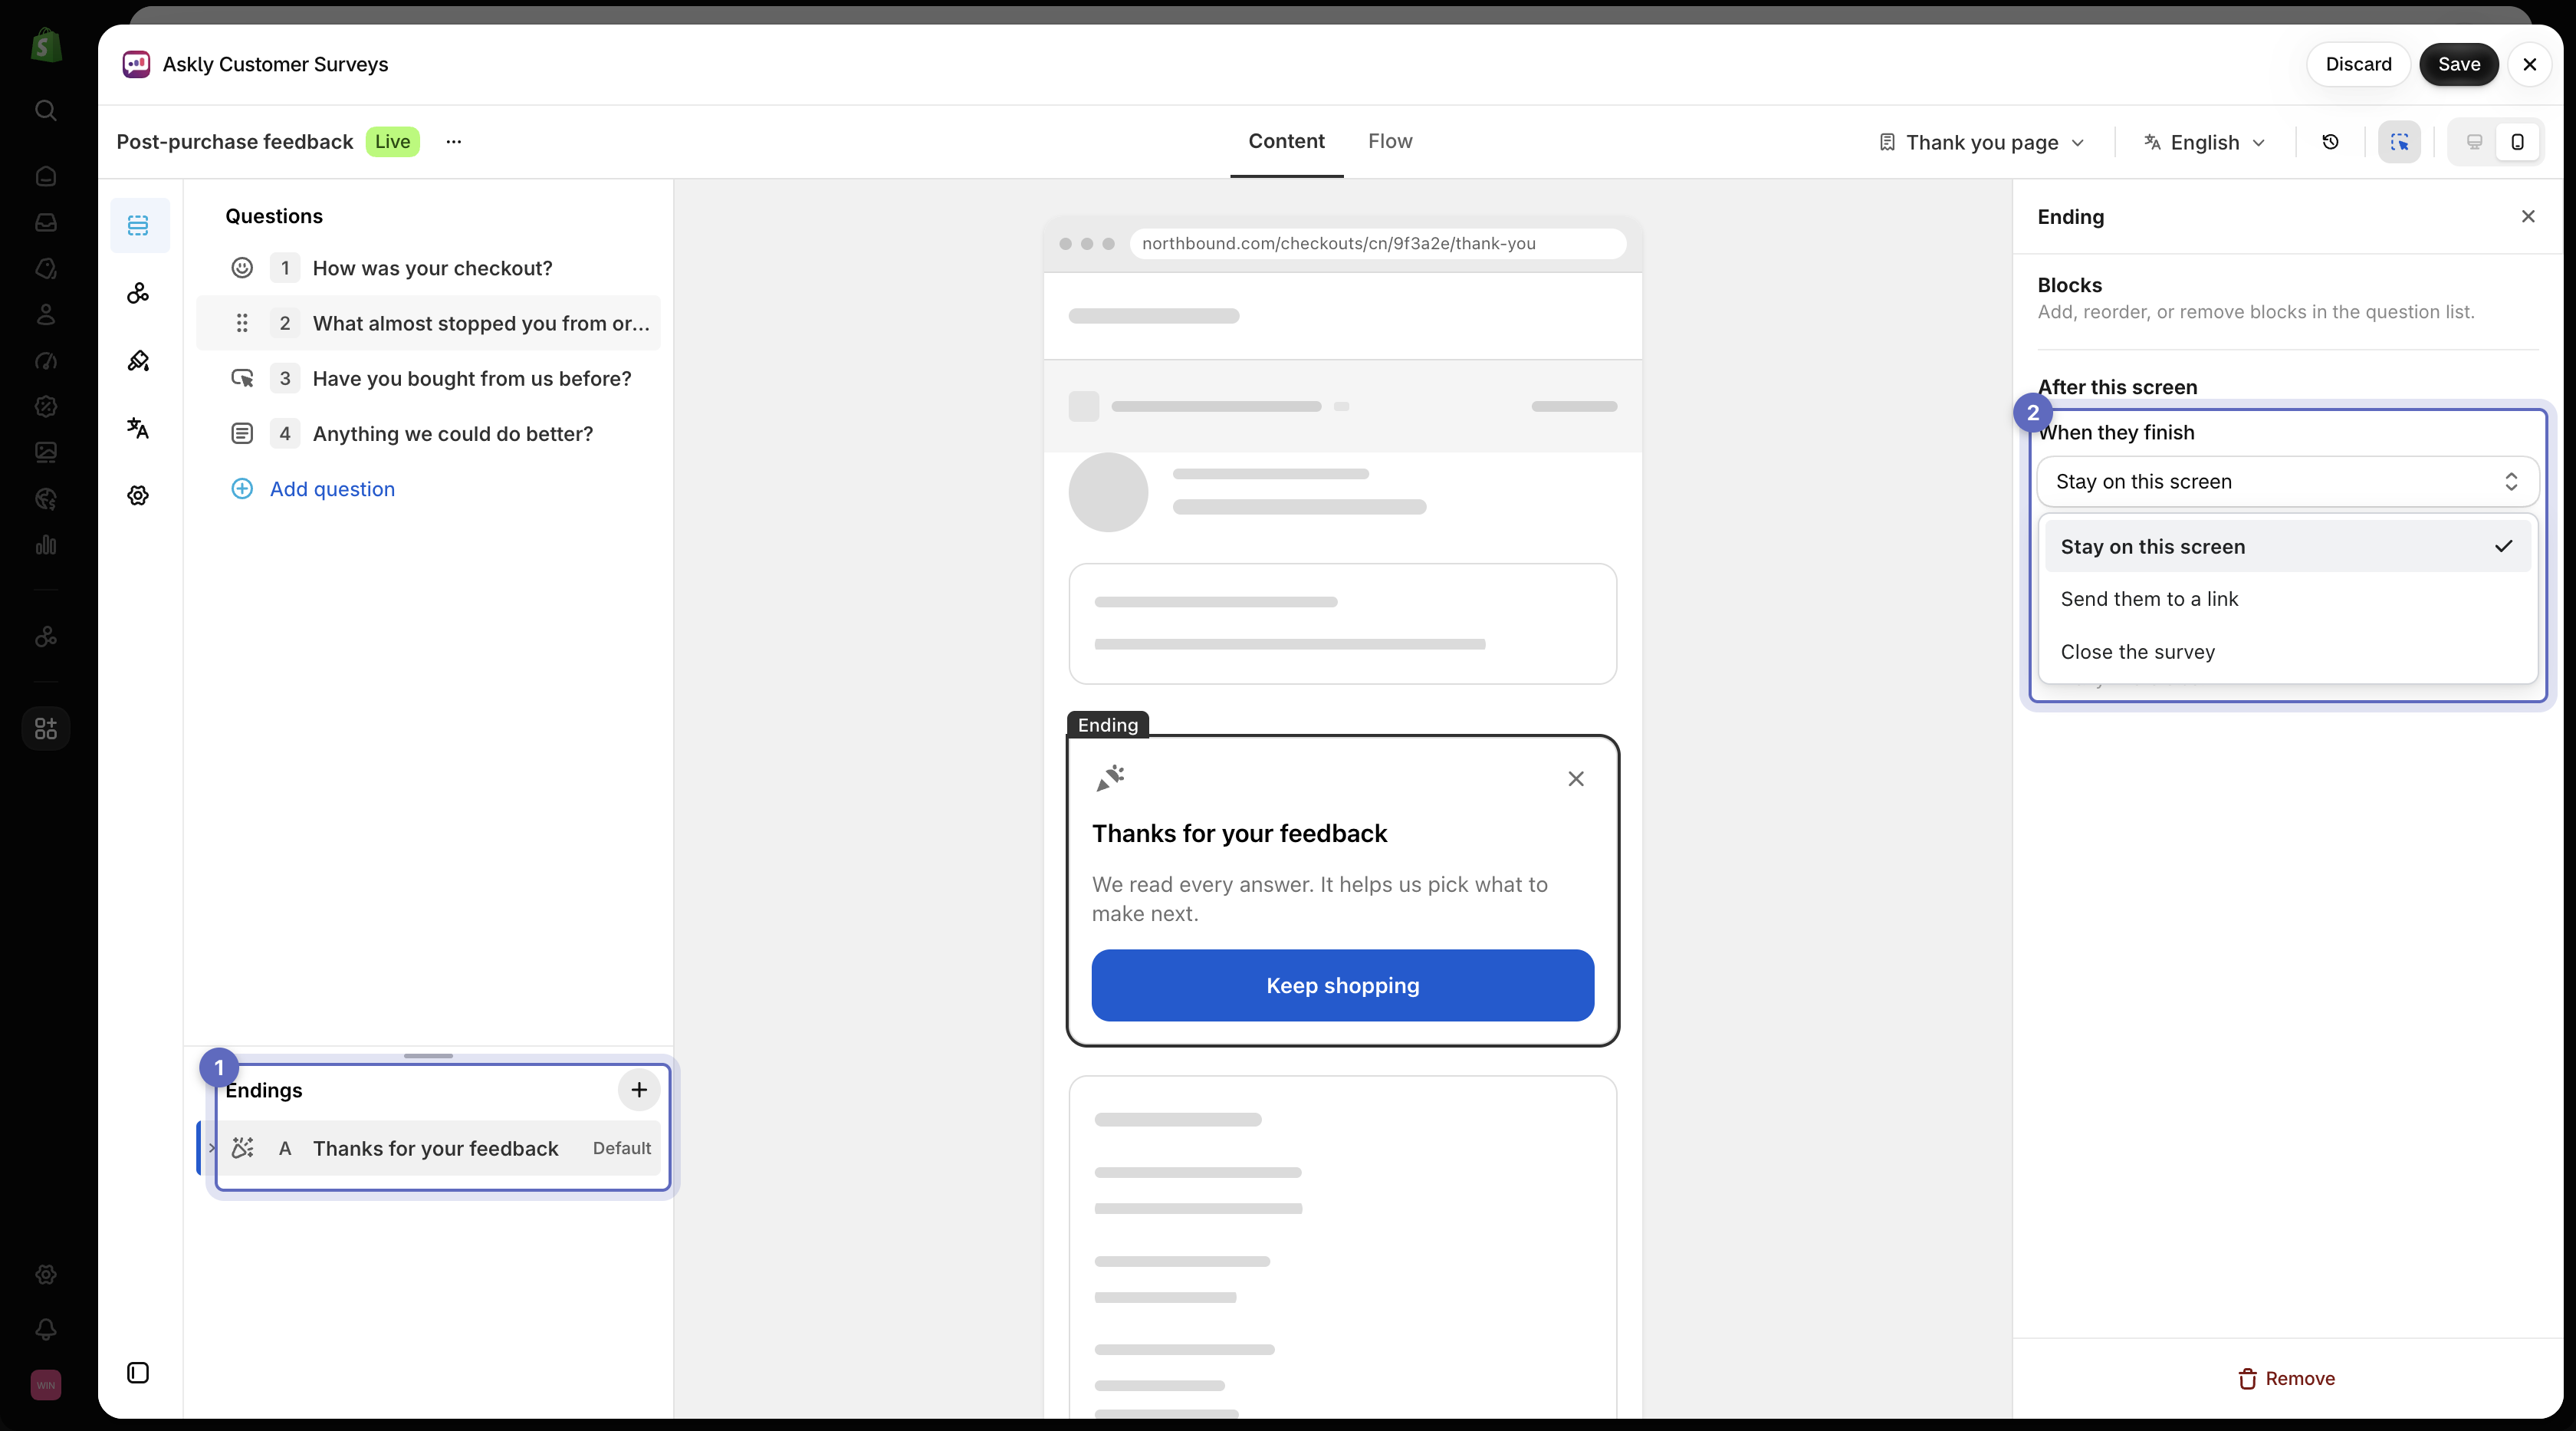Viewport: 2576px width, 1431px height.
Task: Click the Live status badge
Action: (x=393, y=142)
